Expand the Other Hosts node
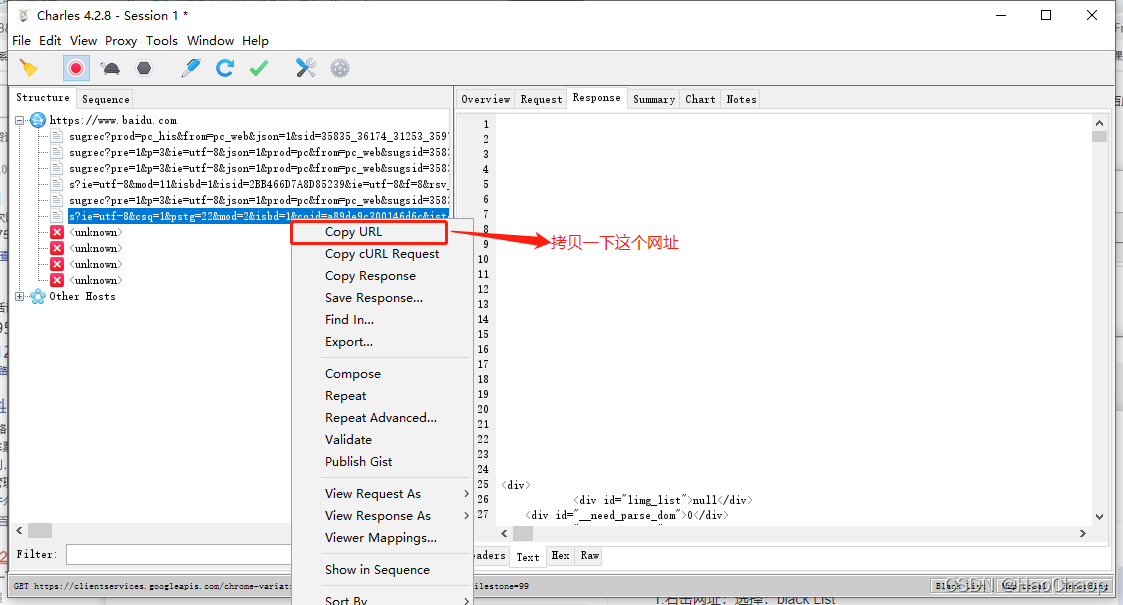Image resolution: width=1123 pixels, height=605 pixels. click(20, 296)
